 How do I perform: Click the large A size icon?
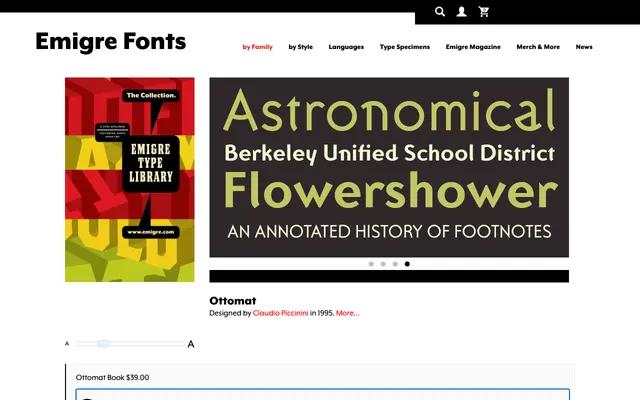(191, 344)
